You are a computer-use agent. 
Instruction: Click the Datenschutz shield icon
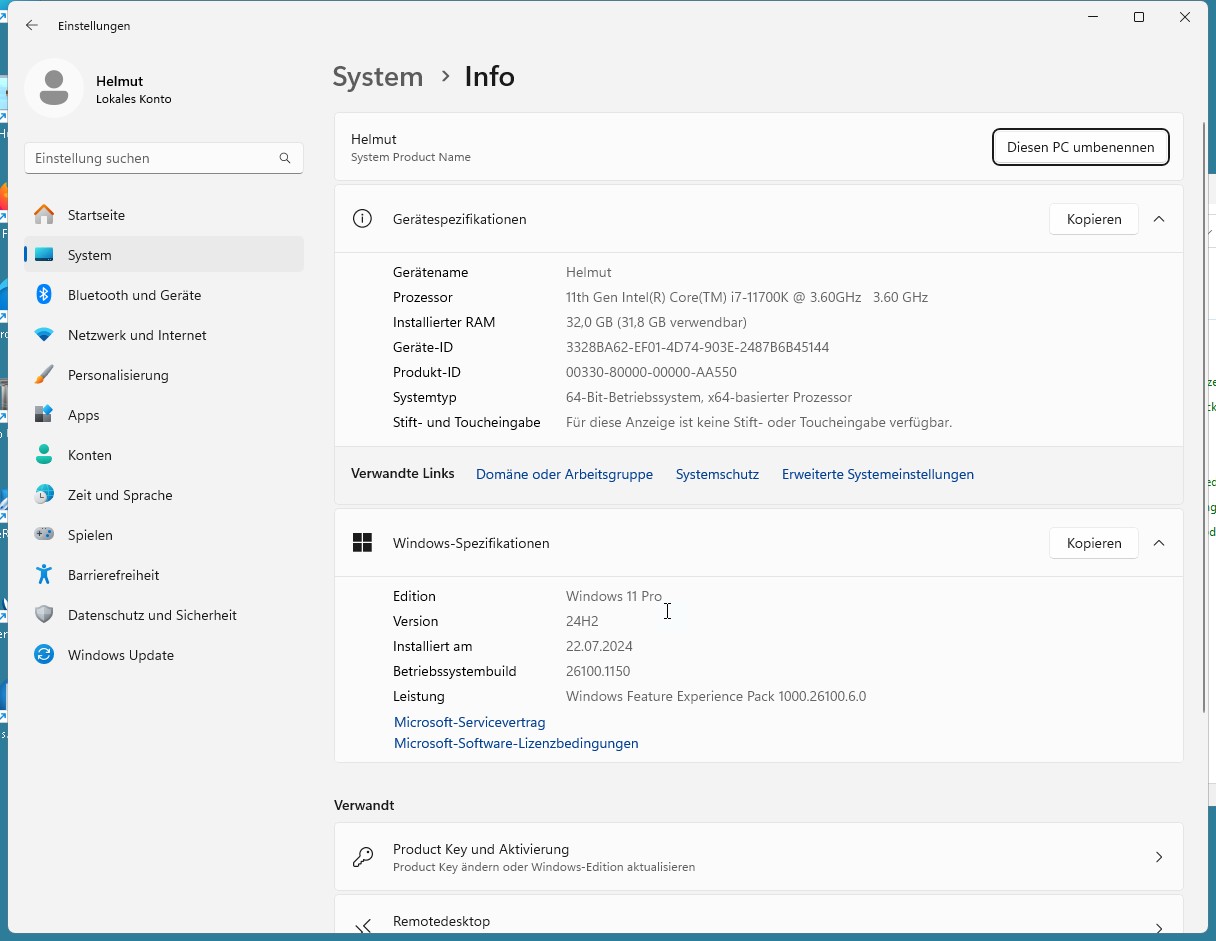click(44, 615)
